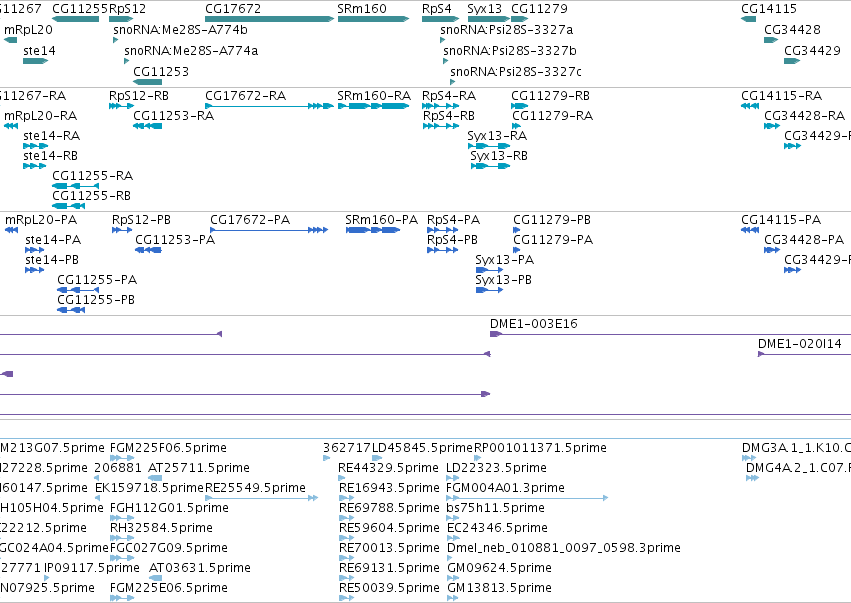Select the ste14-RB transcript label
The height and width of the screenshot is (603, 851).
50,156
